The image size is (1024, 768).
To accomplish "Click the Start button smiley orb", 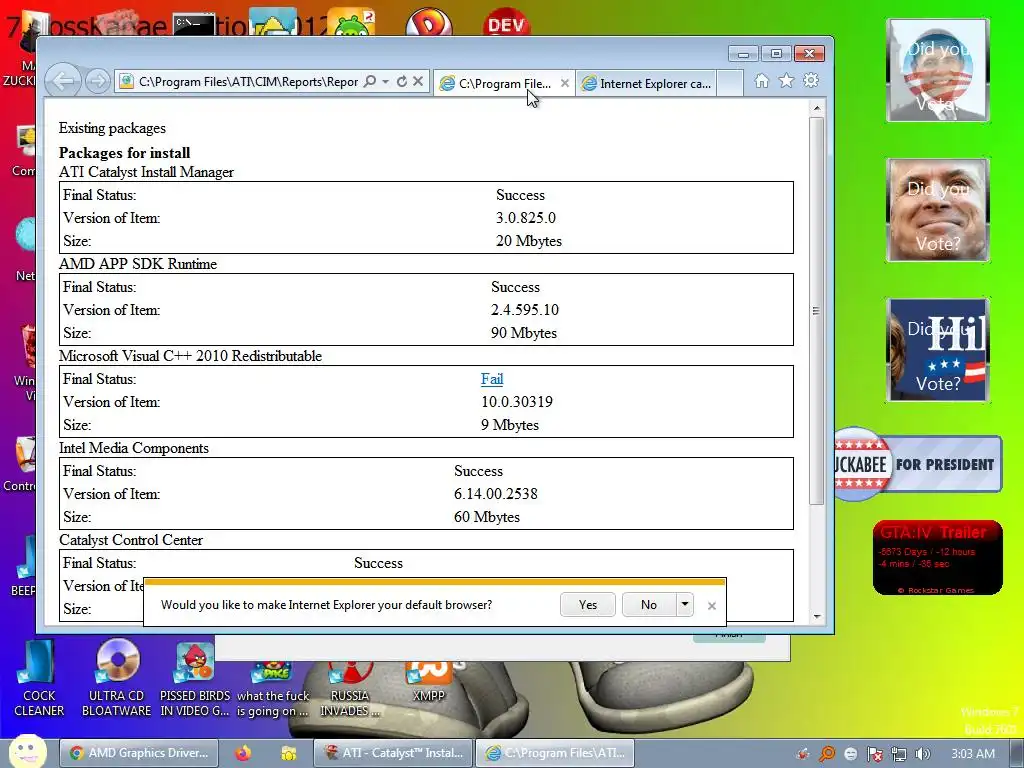I will pos(27,752).
